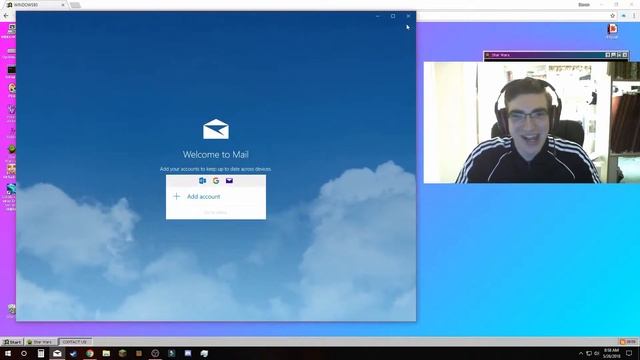Open the taskbar clock and date
Image resolution: width=640 pixels, height=360 pixels.
[x=611, y=353]
